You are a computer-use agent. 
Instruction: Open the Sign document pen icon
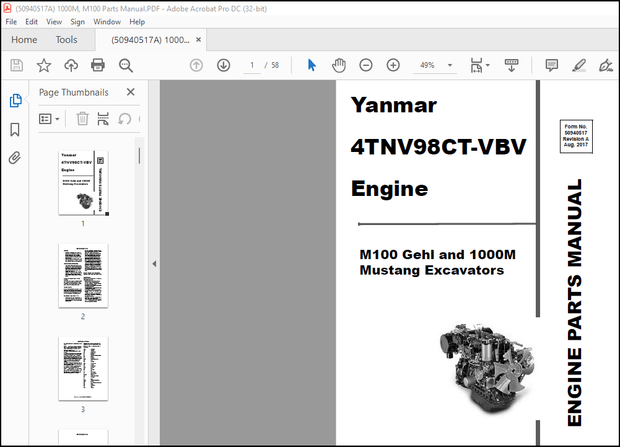[606, 65]
